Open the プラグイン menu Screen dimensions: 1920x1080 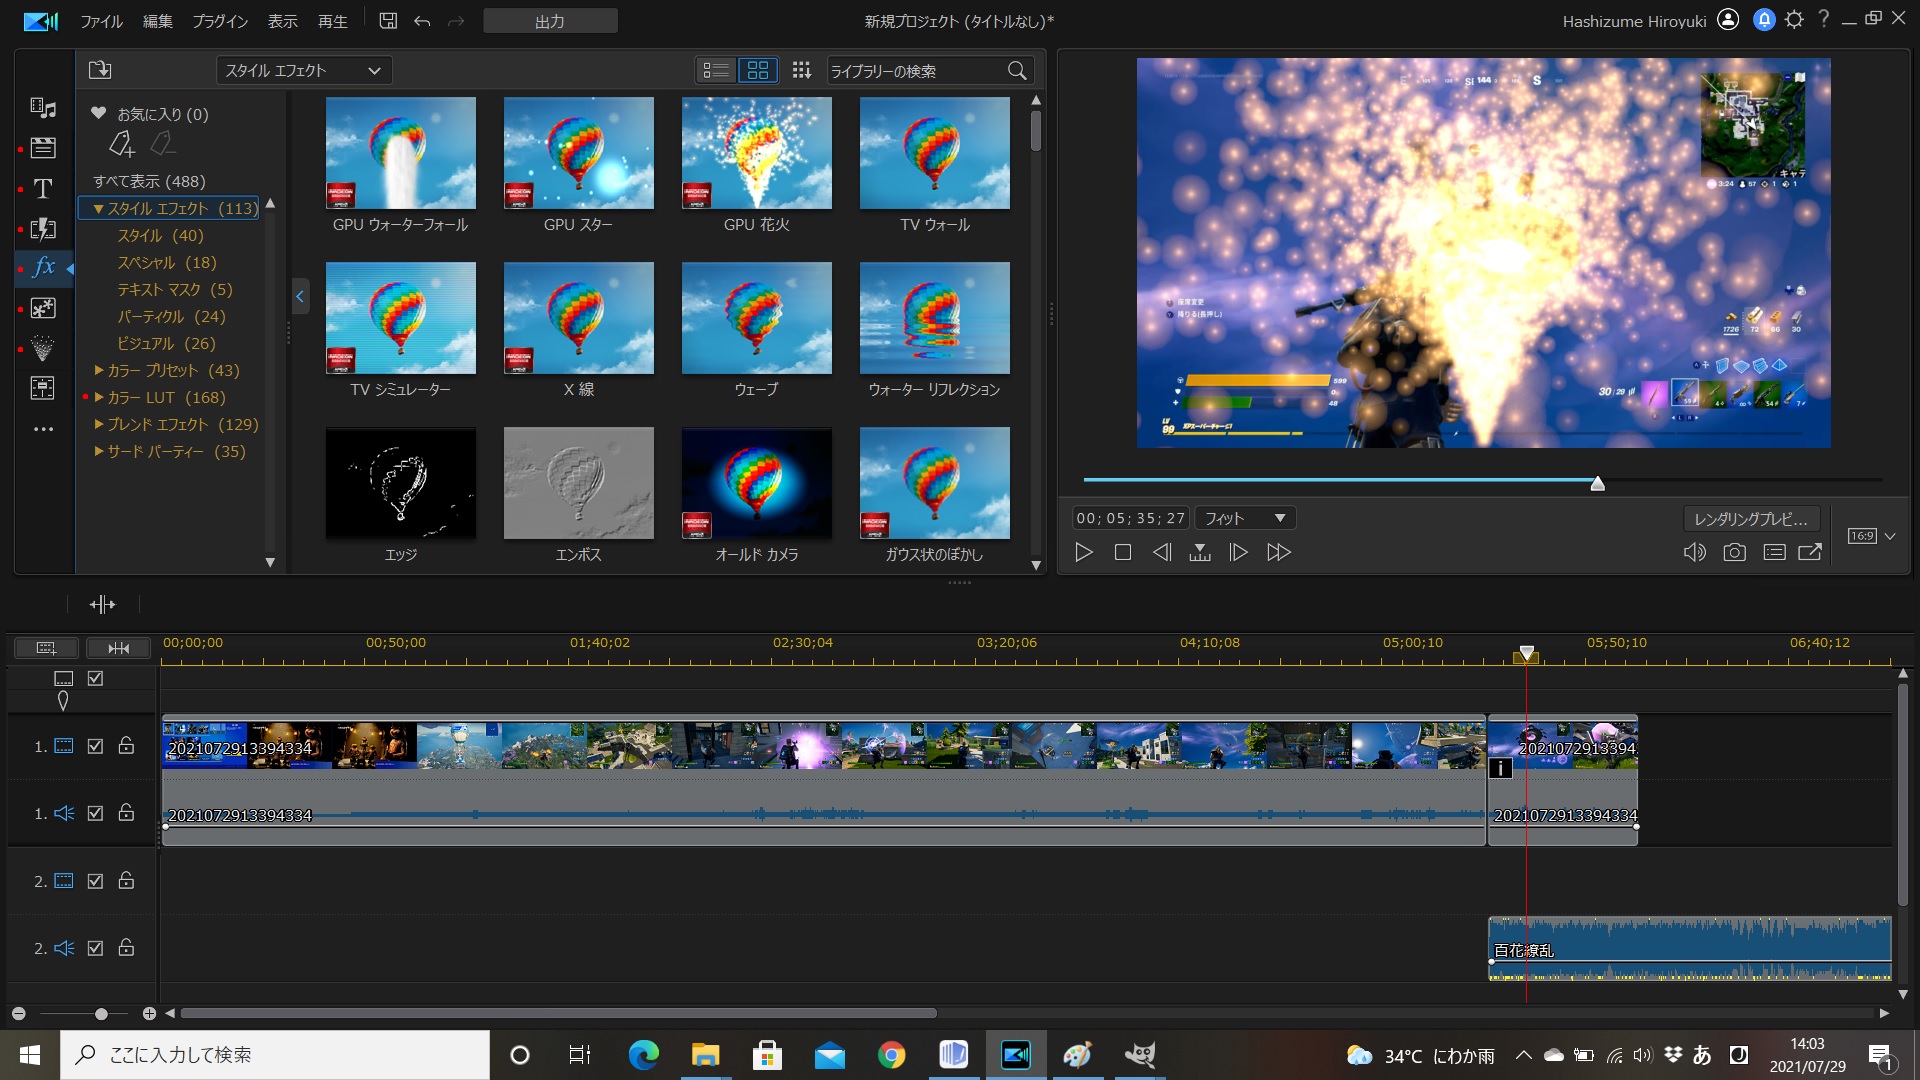(x=219, y=21)
